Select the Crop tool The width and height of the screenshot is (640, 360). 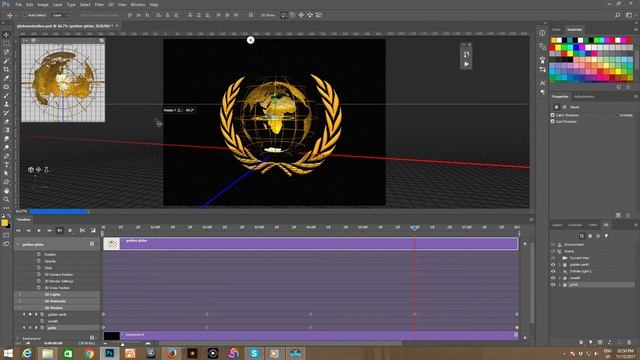(6, 69)
